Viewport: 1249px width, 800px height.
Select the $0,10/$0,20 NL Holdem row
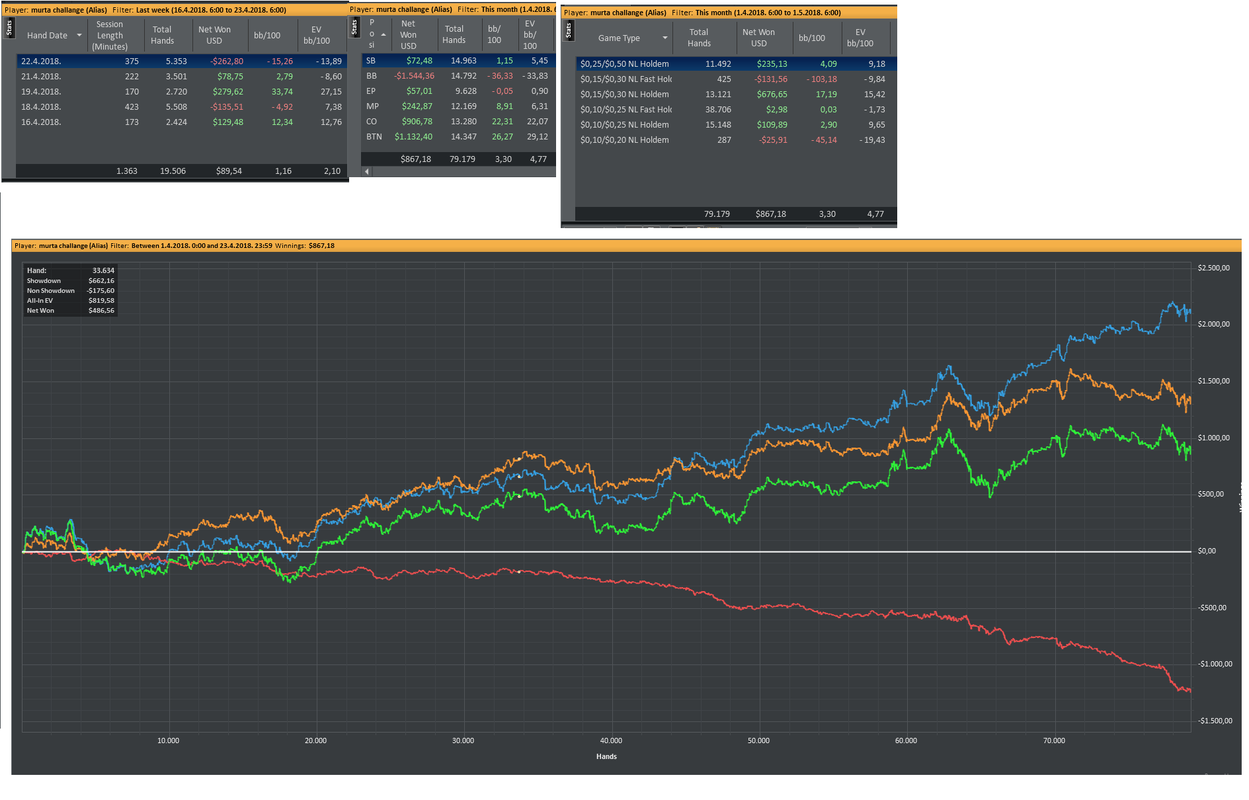point(736,140)
